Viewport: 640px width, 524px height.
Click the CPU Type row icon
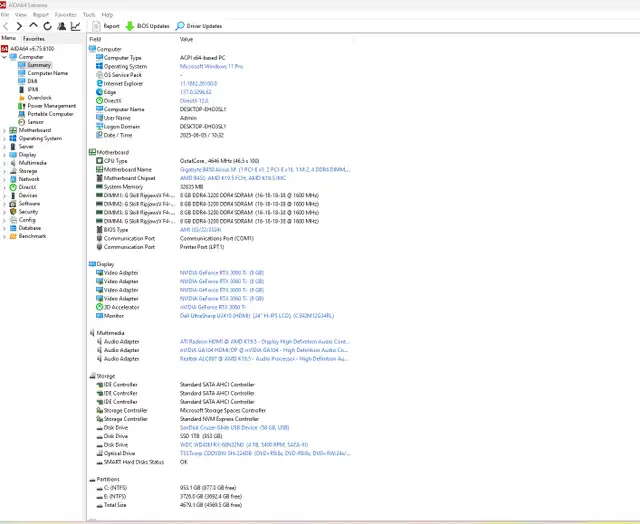[99, 161]
